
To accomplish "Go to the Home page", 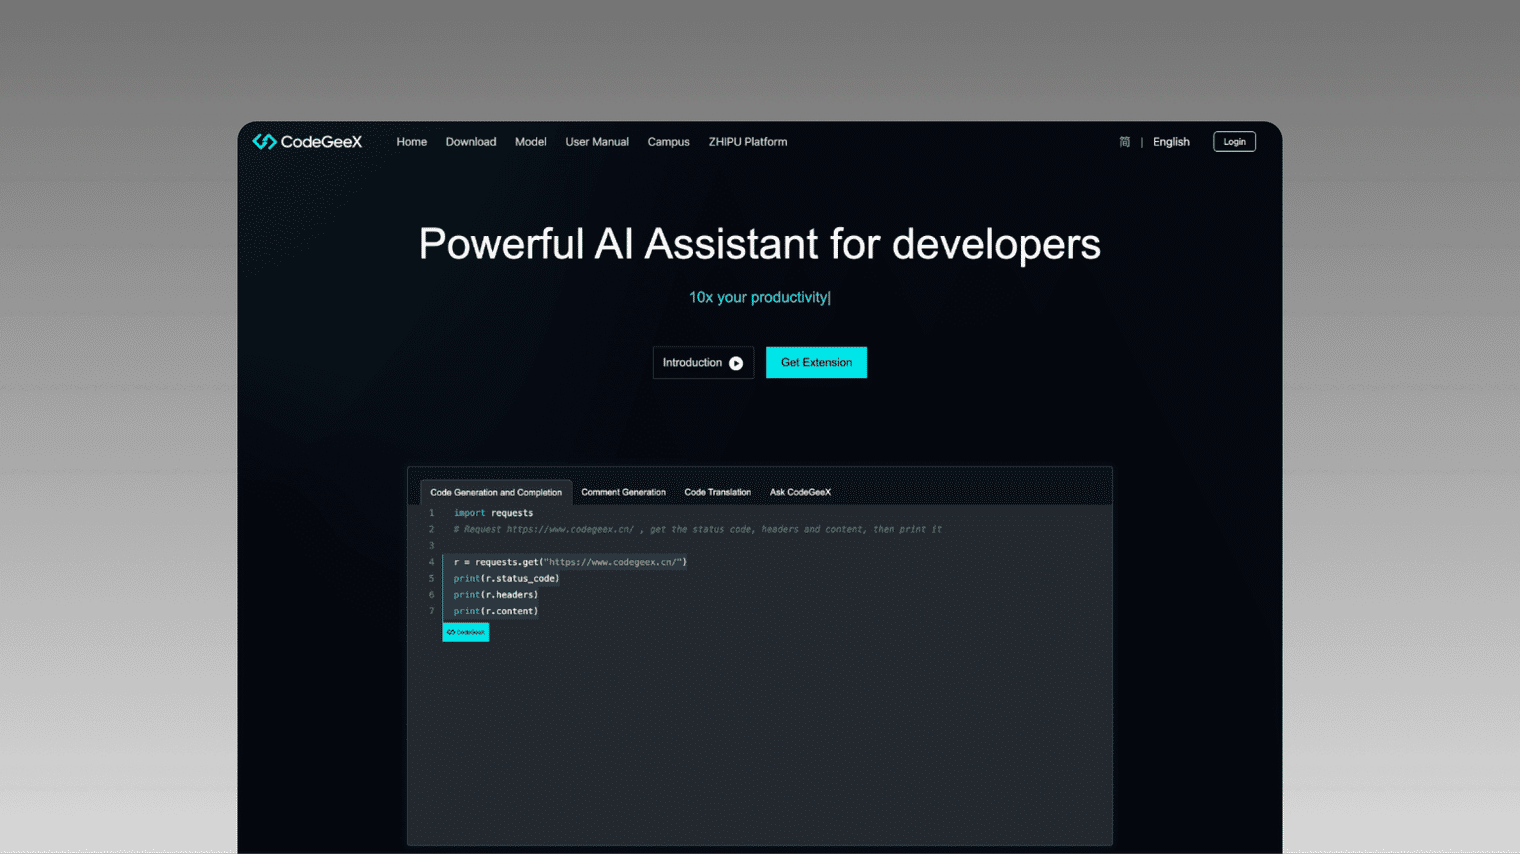I will [x=411, y=142].
